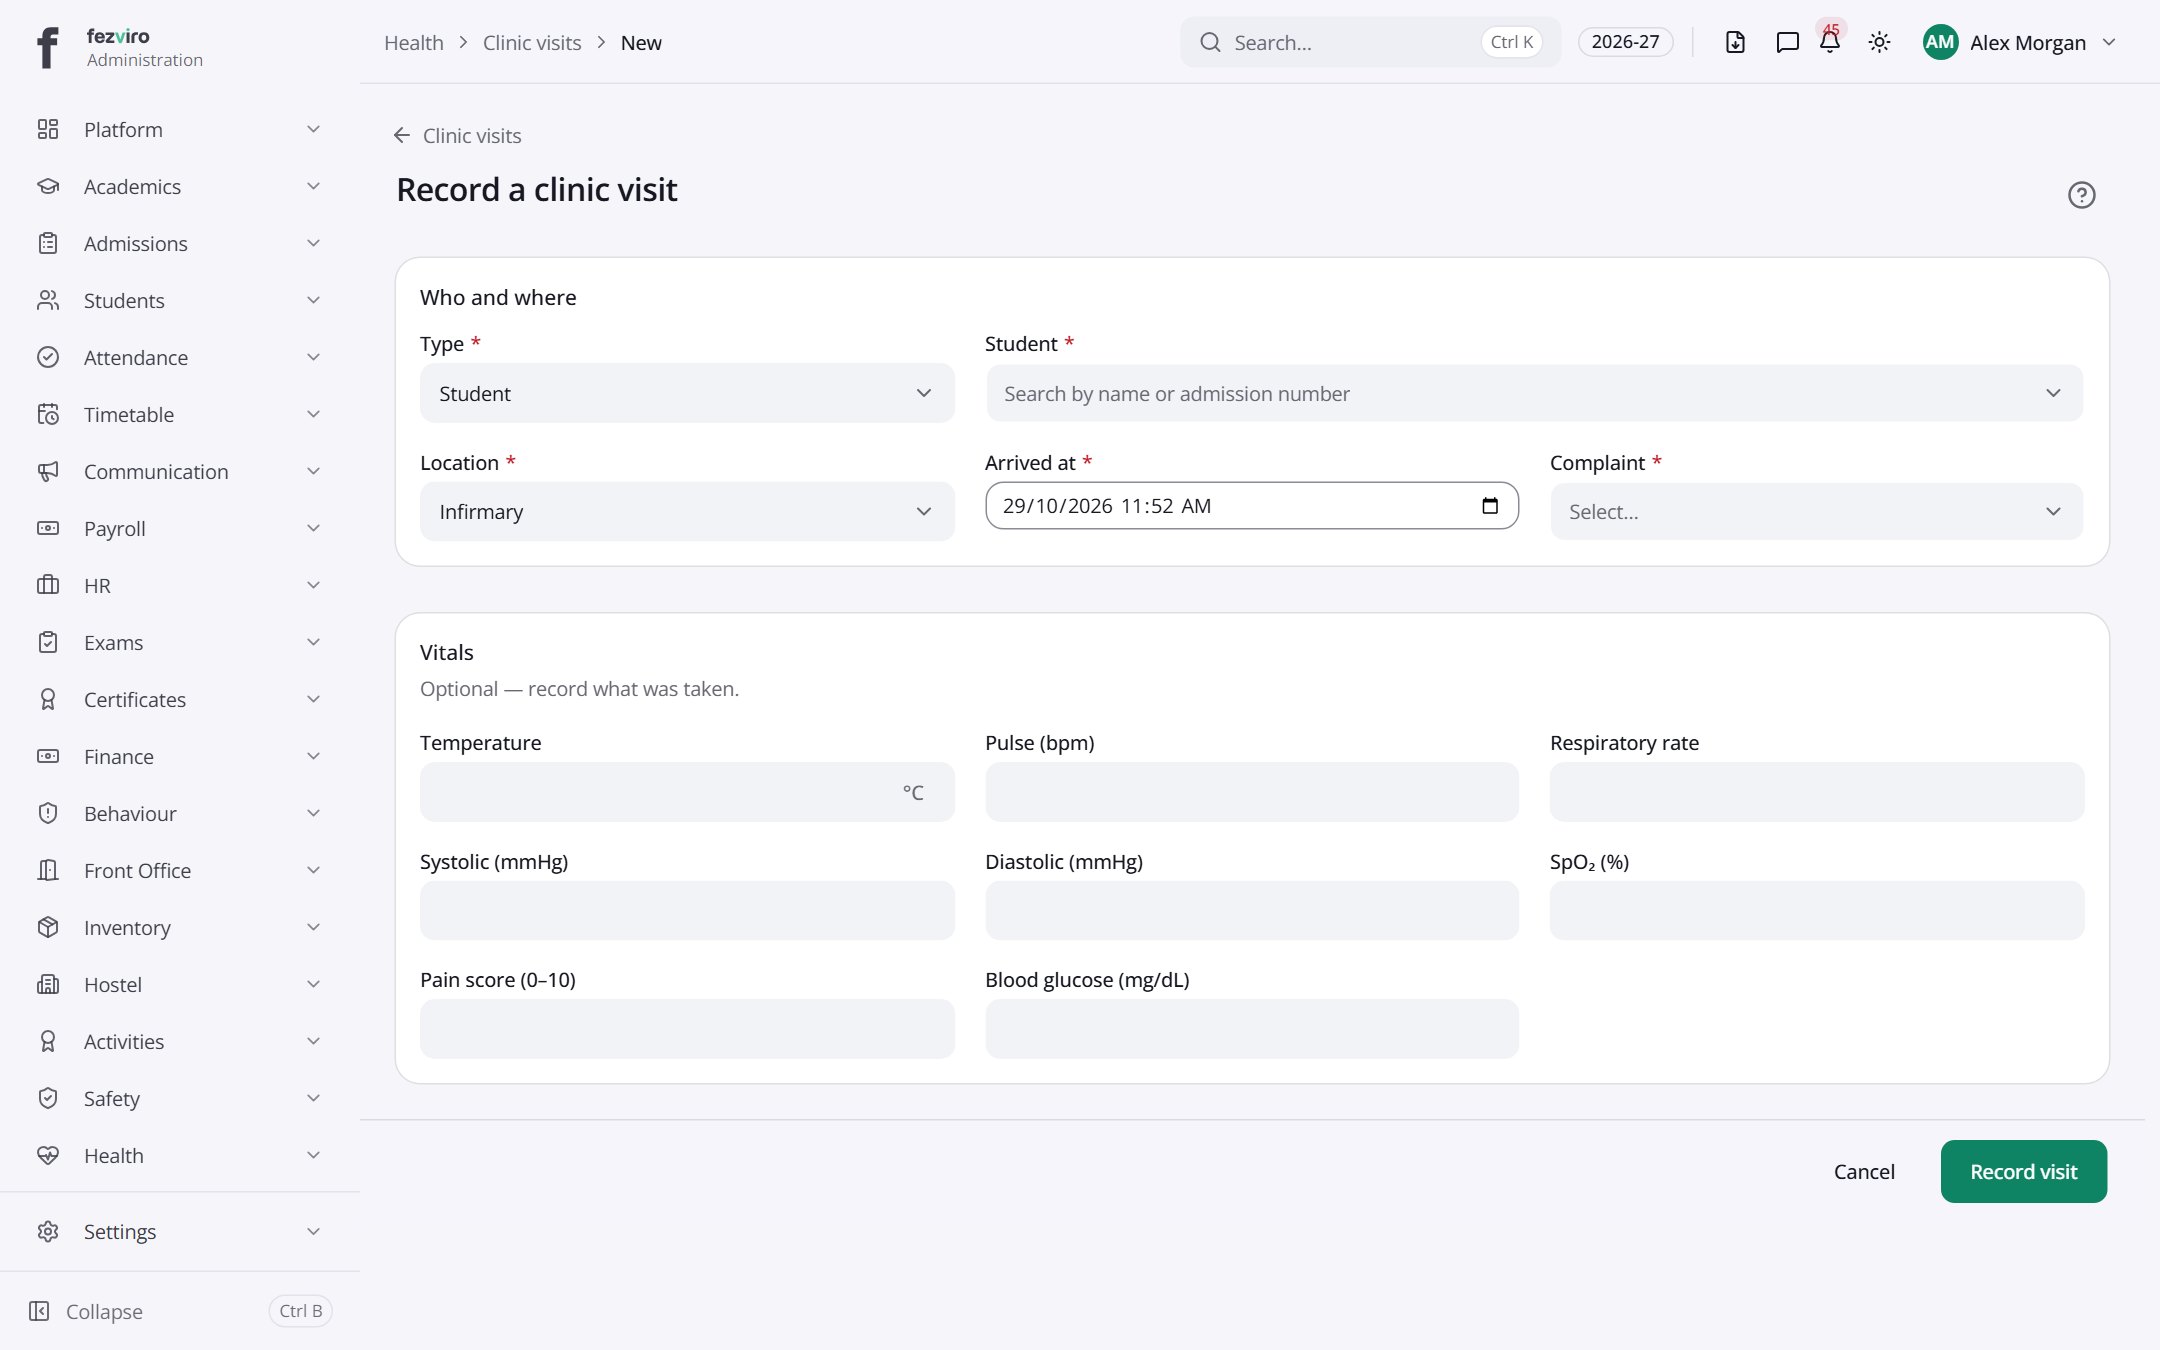Viewport: 2160px width, 1350px height.
Task: Click the Alex Morgan avatar
Action: coord(1940,42)
